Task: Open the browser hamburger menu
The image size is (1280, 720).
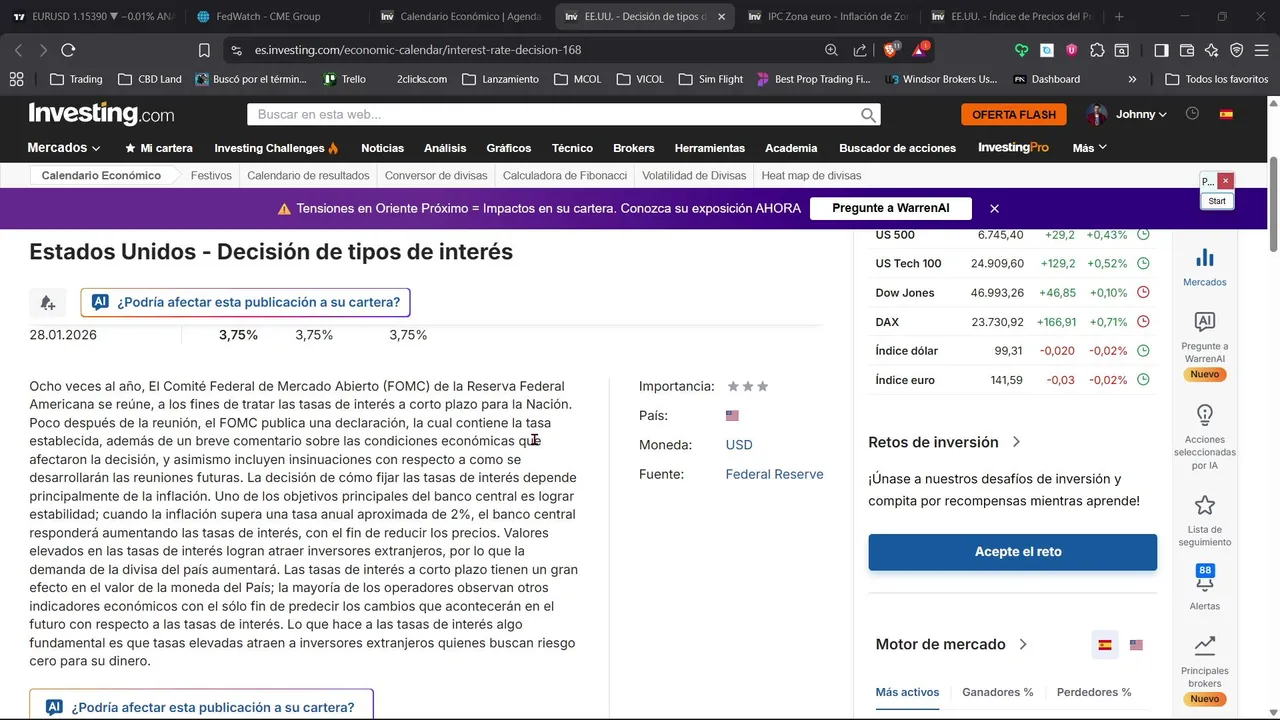Action: [1261, 50]
